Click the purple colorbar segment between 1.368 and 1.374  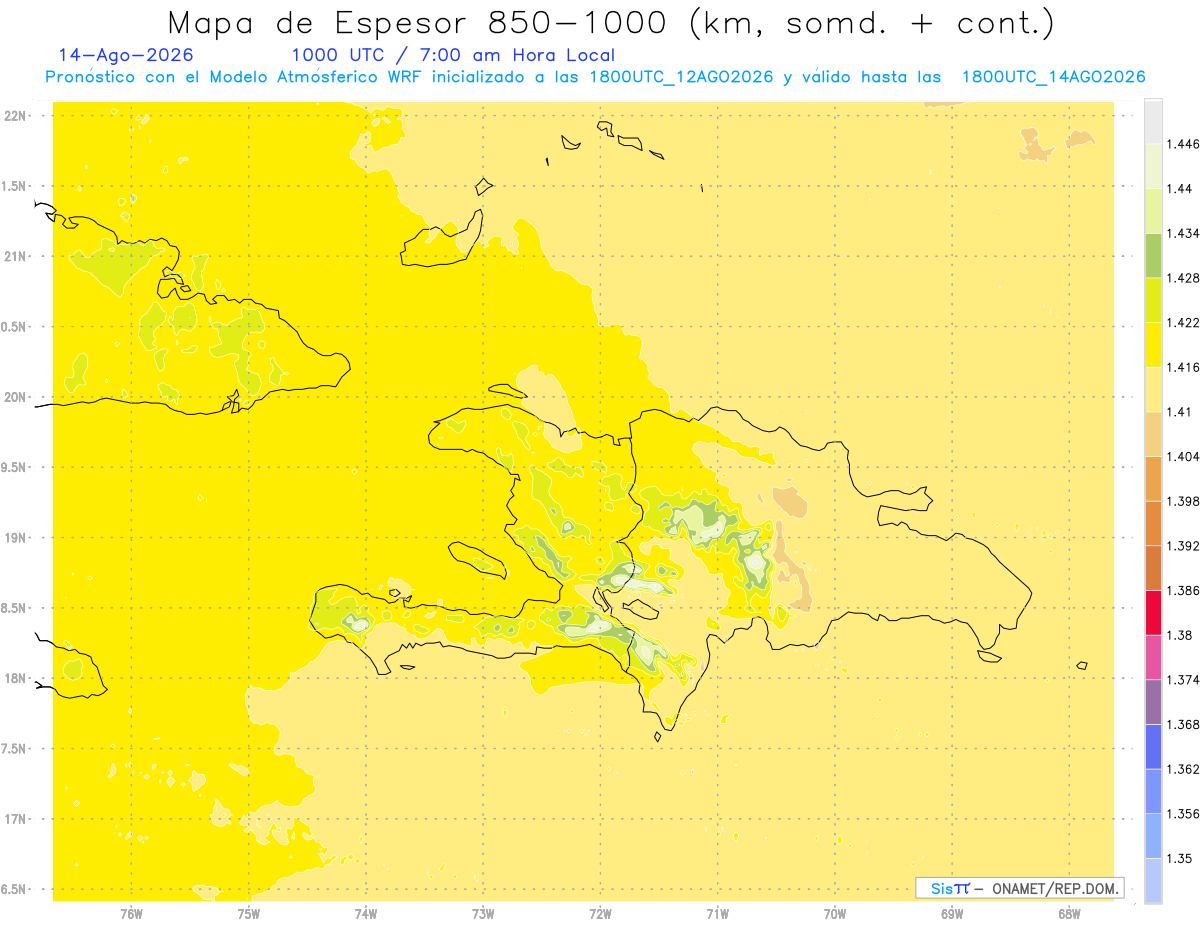pos(1153,702)
